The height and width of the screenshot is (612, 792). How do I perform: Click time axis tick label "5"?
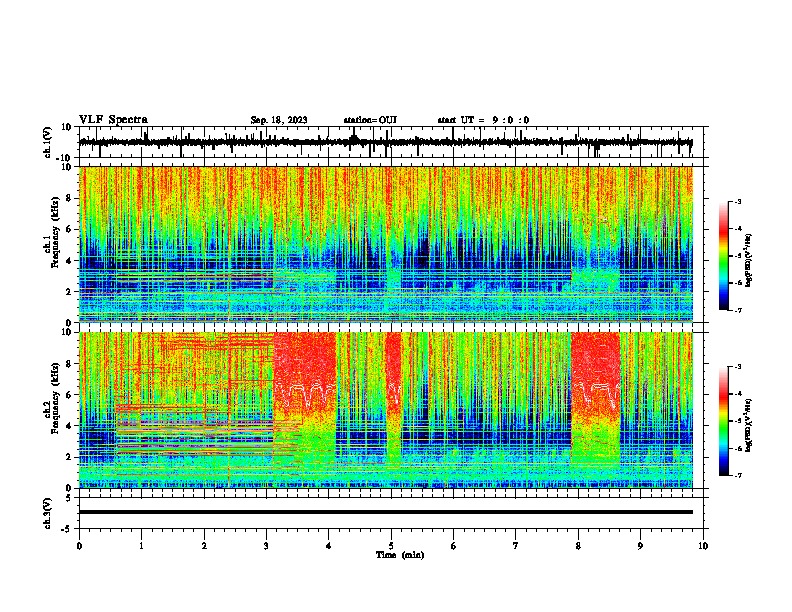[x=391, y=546]
